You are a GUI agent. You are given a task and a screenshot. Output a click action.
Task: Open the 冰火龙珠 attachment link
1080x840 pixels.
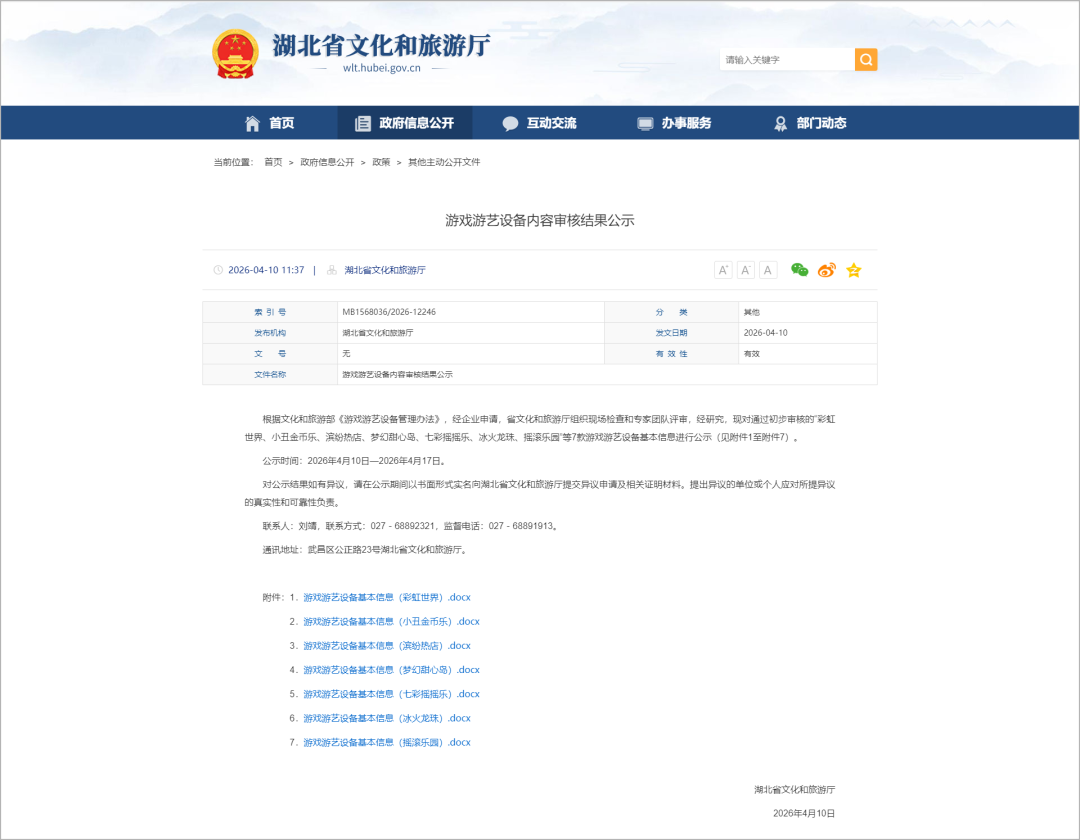[387, 718]
